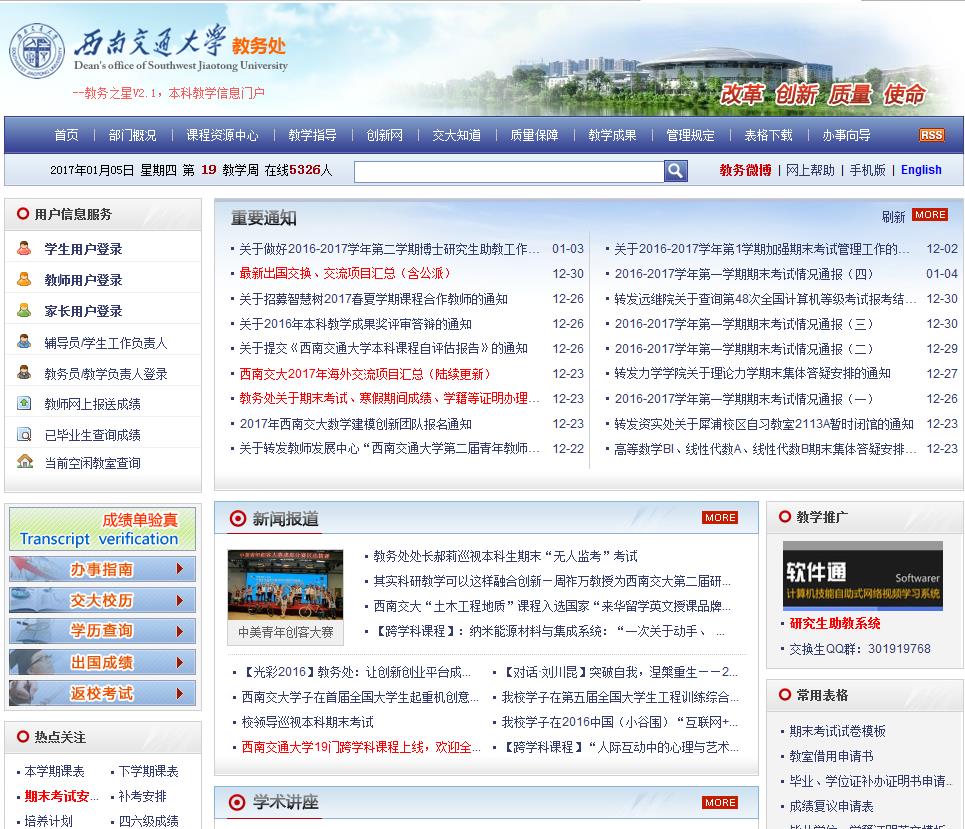
Task: Open 研究生助教系统 link
Action: click(835, 623)
